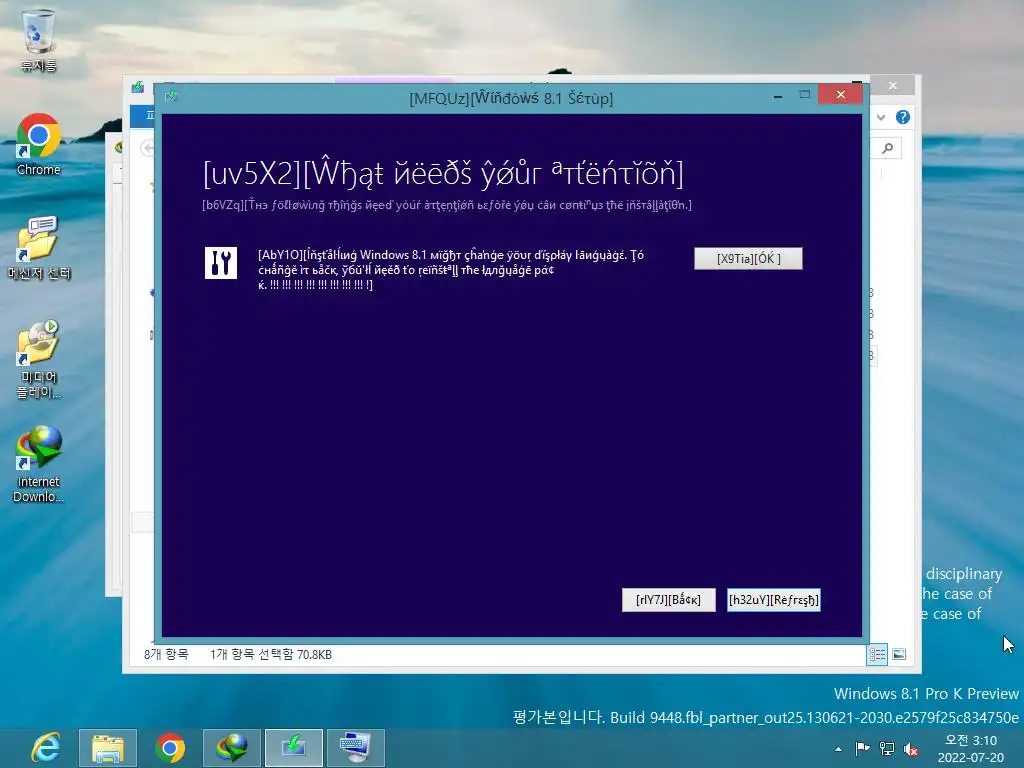Click the Explorer back arrow button
1024x768 pixels.
click(x=148, y=148)
